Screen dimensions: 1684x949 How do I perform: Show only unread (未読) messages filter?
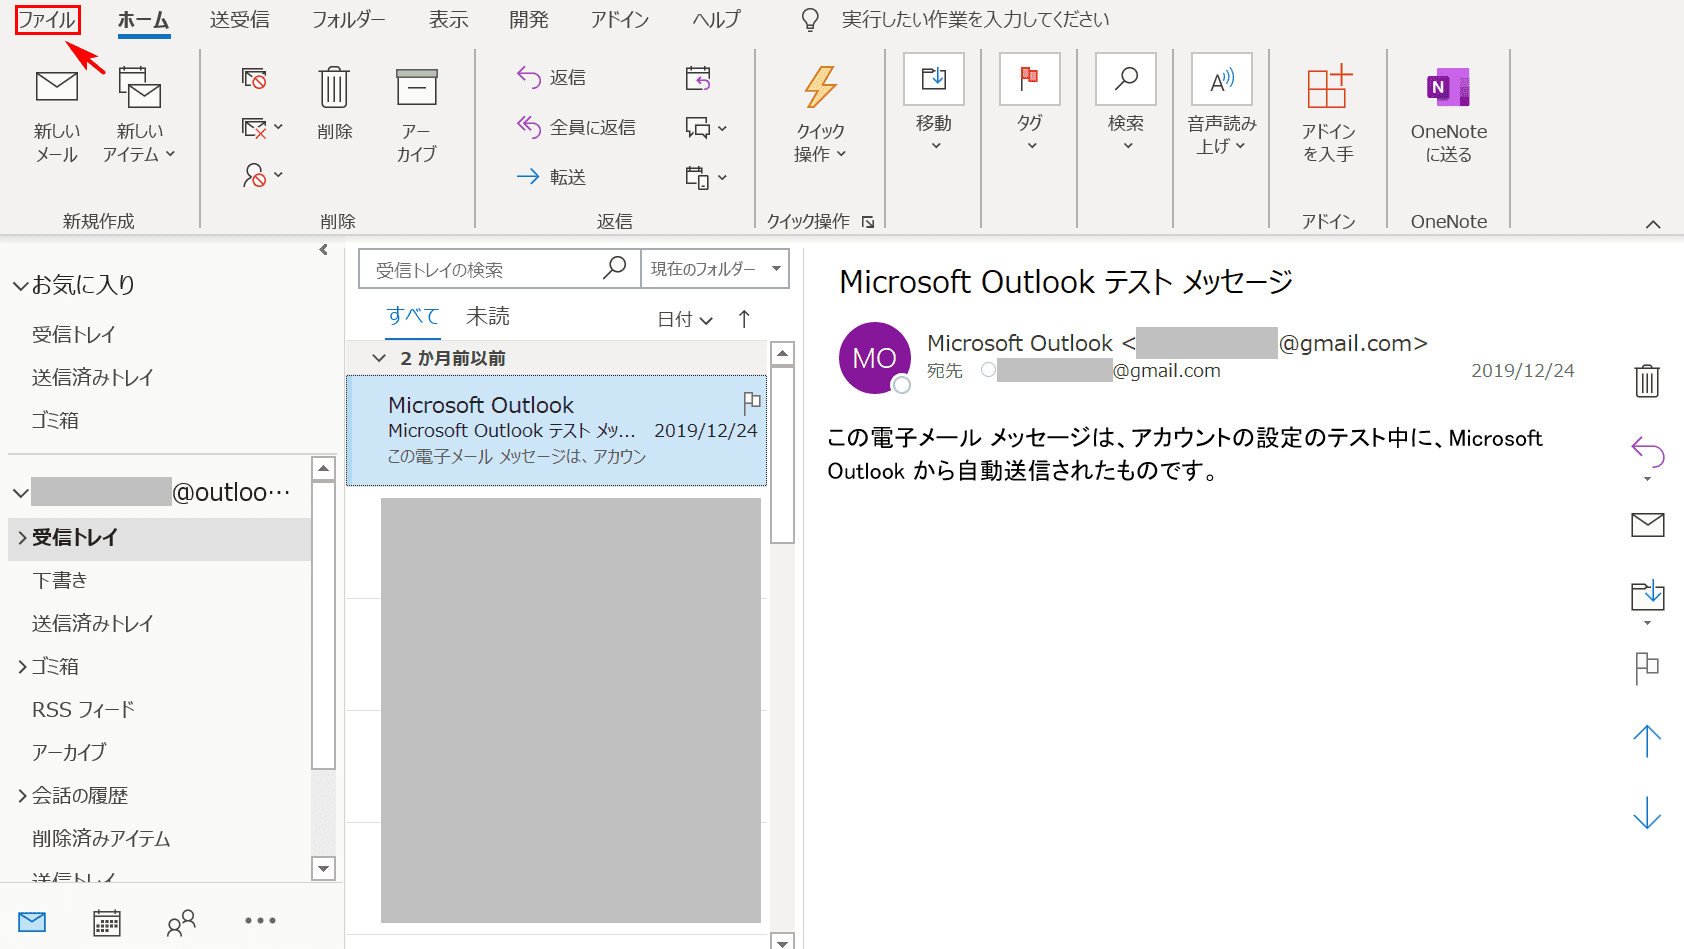click(488, 317)
